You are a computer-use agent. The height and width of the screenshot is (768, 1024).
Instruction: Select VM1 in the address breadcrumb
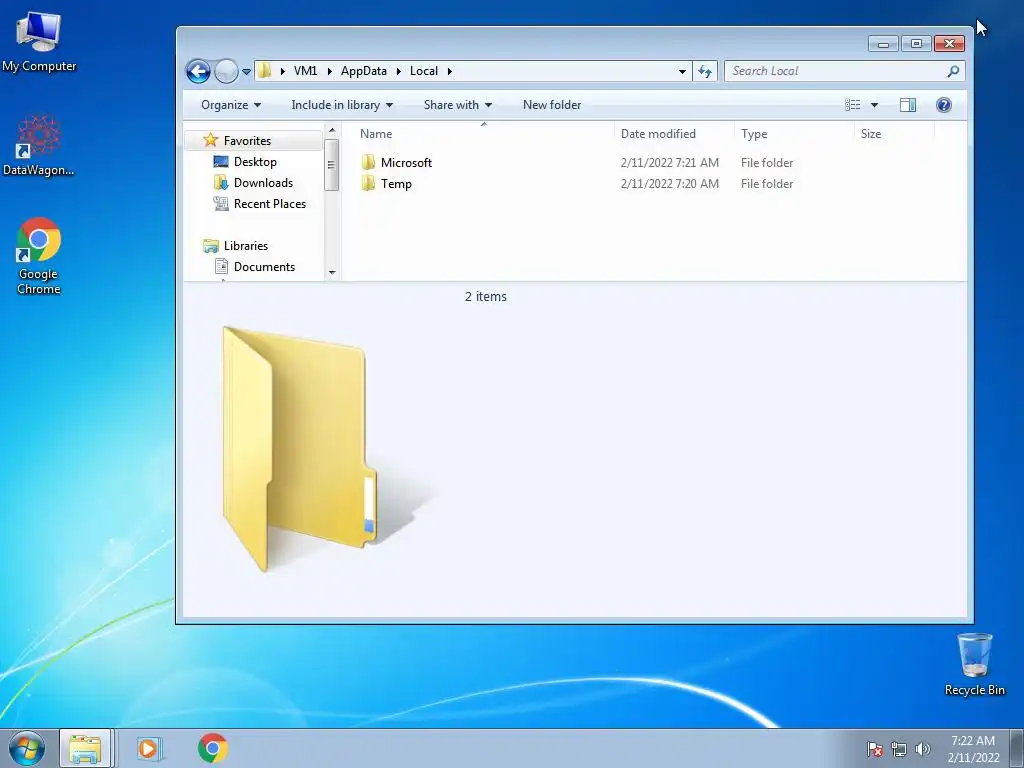(x=305, y=71)
